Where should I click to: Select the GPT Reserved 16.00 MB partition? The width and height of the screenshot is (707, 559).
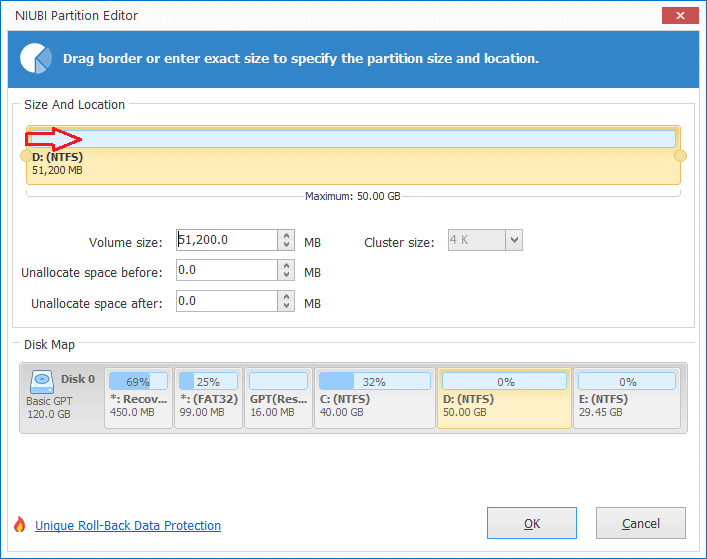pos(278,398)
